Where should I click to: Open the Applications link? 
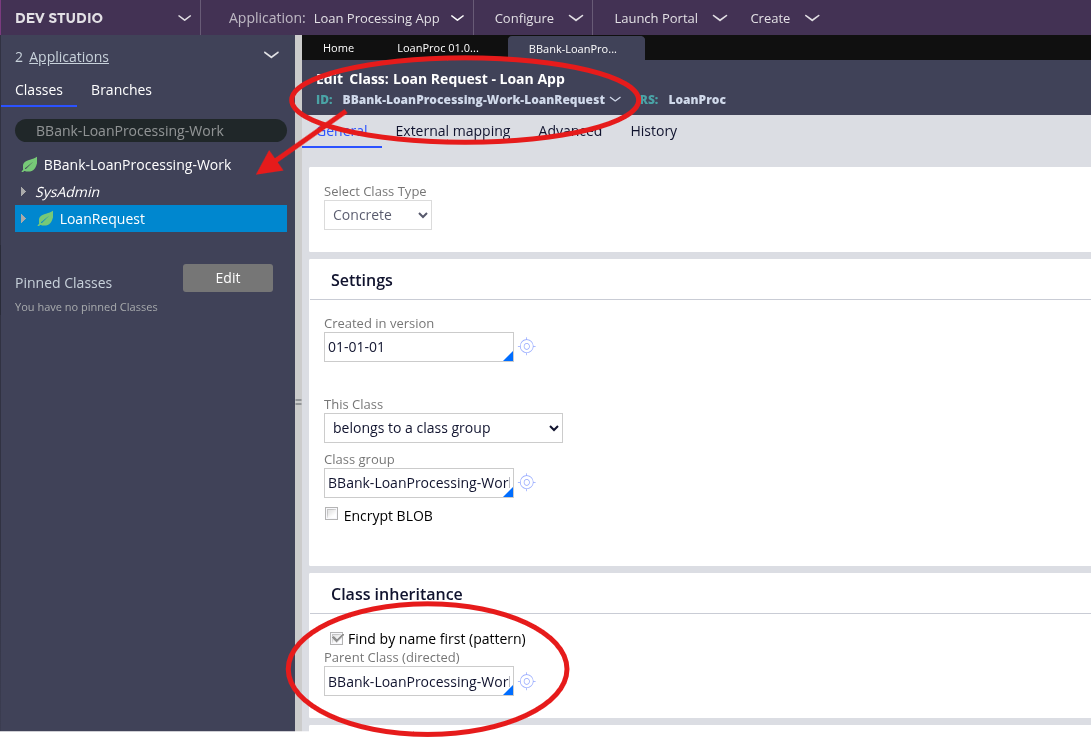(x=69, y=57)
